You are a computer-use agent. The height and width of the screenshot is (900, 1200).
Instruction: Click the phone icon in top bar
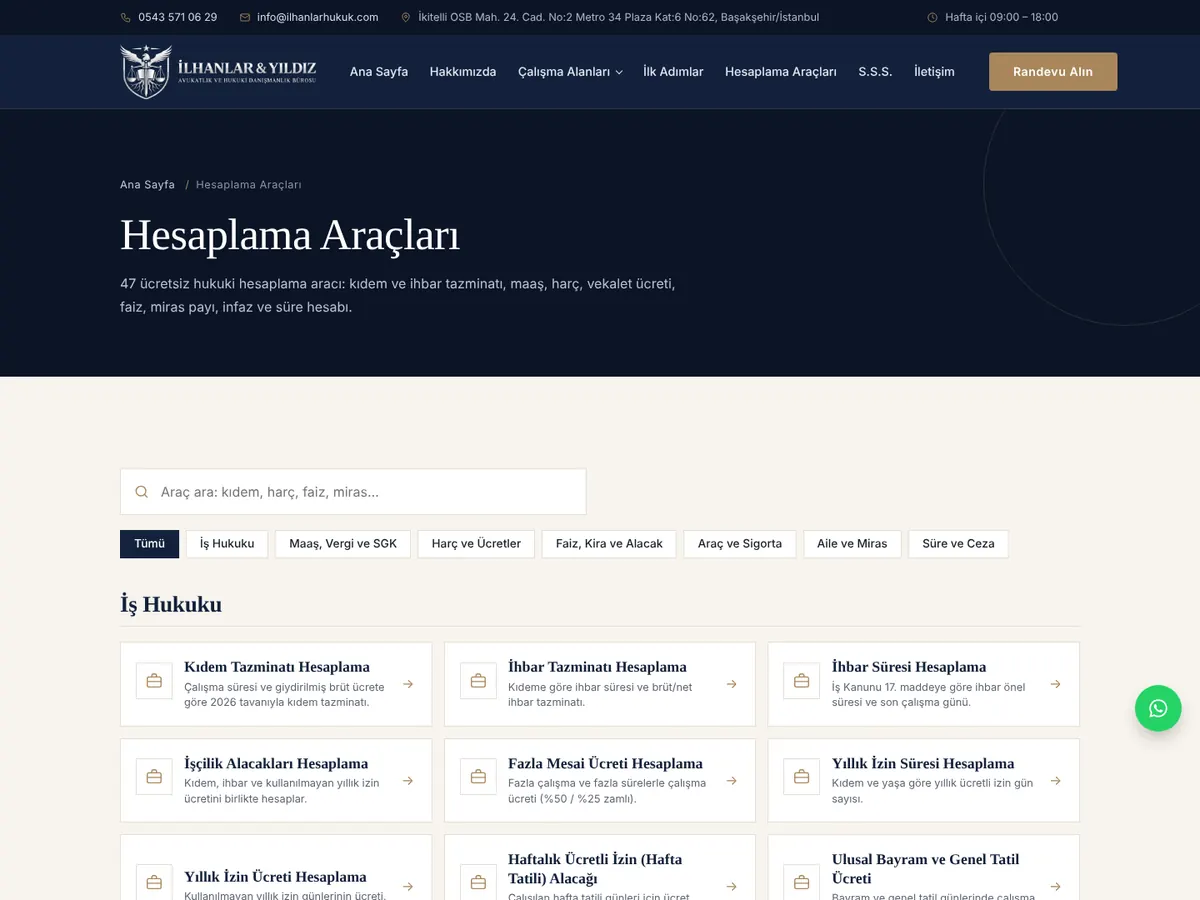tap(126, 17)
